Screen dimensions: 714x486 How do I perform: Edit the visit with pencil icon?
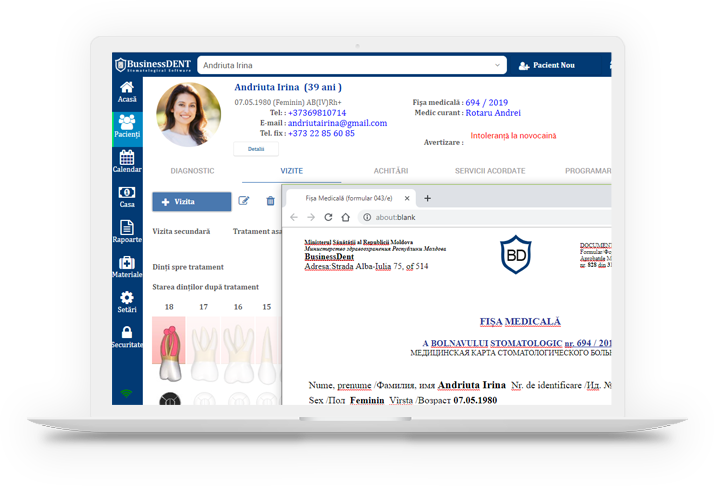click(x=244, y=201)
